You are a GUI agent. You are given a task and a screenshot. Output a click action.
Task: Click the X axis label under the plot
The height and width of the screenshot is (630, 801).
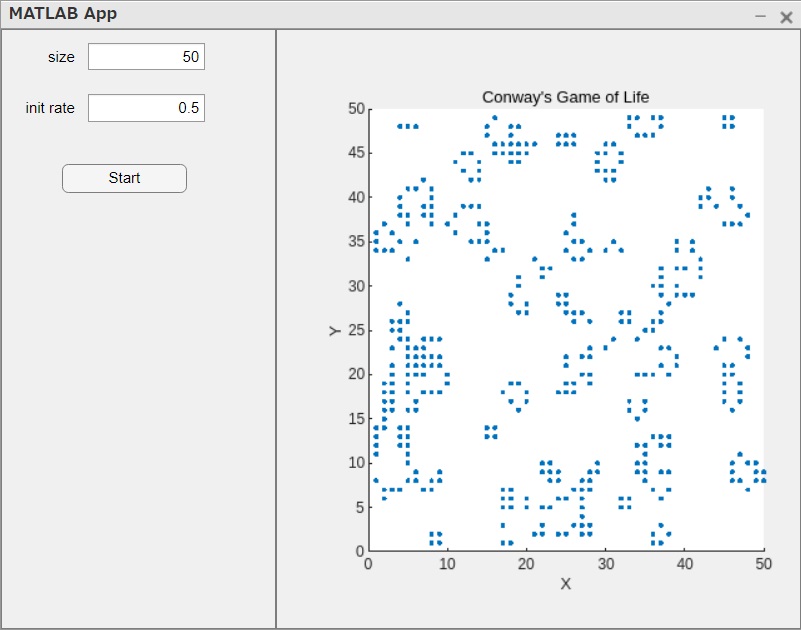click(x=566, y=584)
